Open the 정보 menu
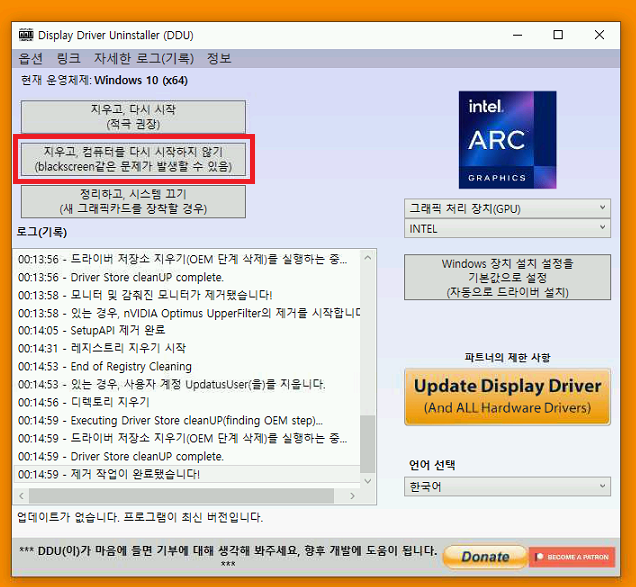This screenshot has height=587, width=636. click(219, 58)
